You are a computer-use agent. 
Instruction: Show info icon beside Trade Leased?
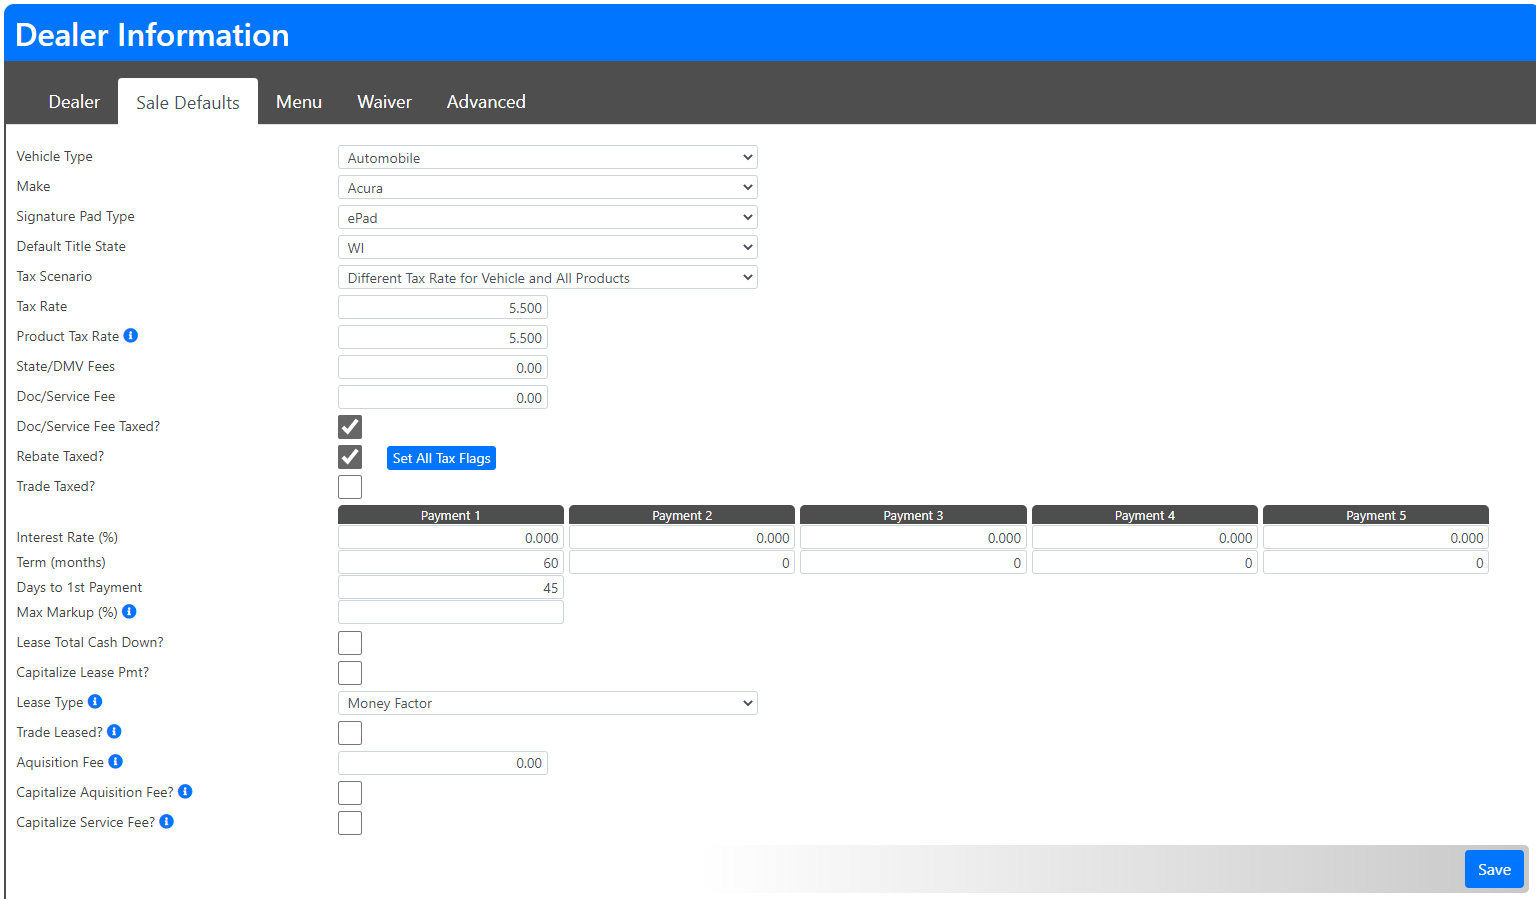114,732
